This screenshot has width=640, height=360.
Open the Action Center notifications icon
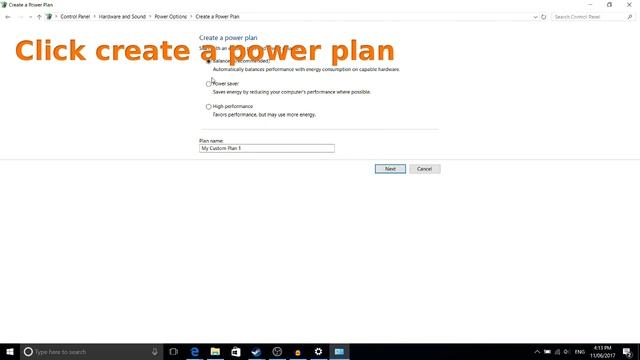627,352
